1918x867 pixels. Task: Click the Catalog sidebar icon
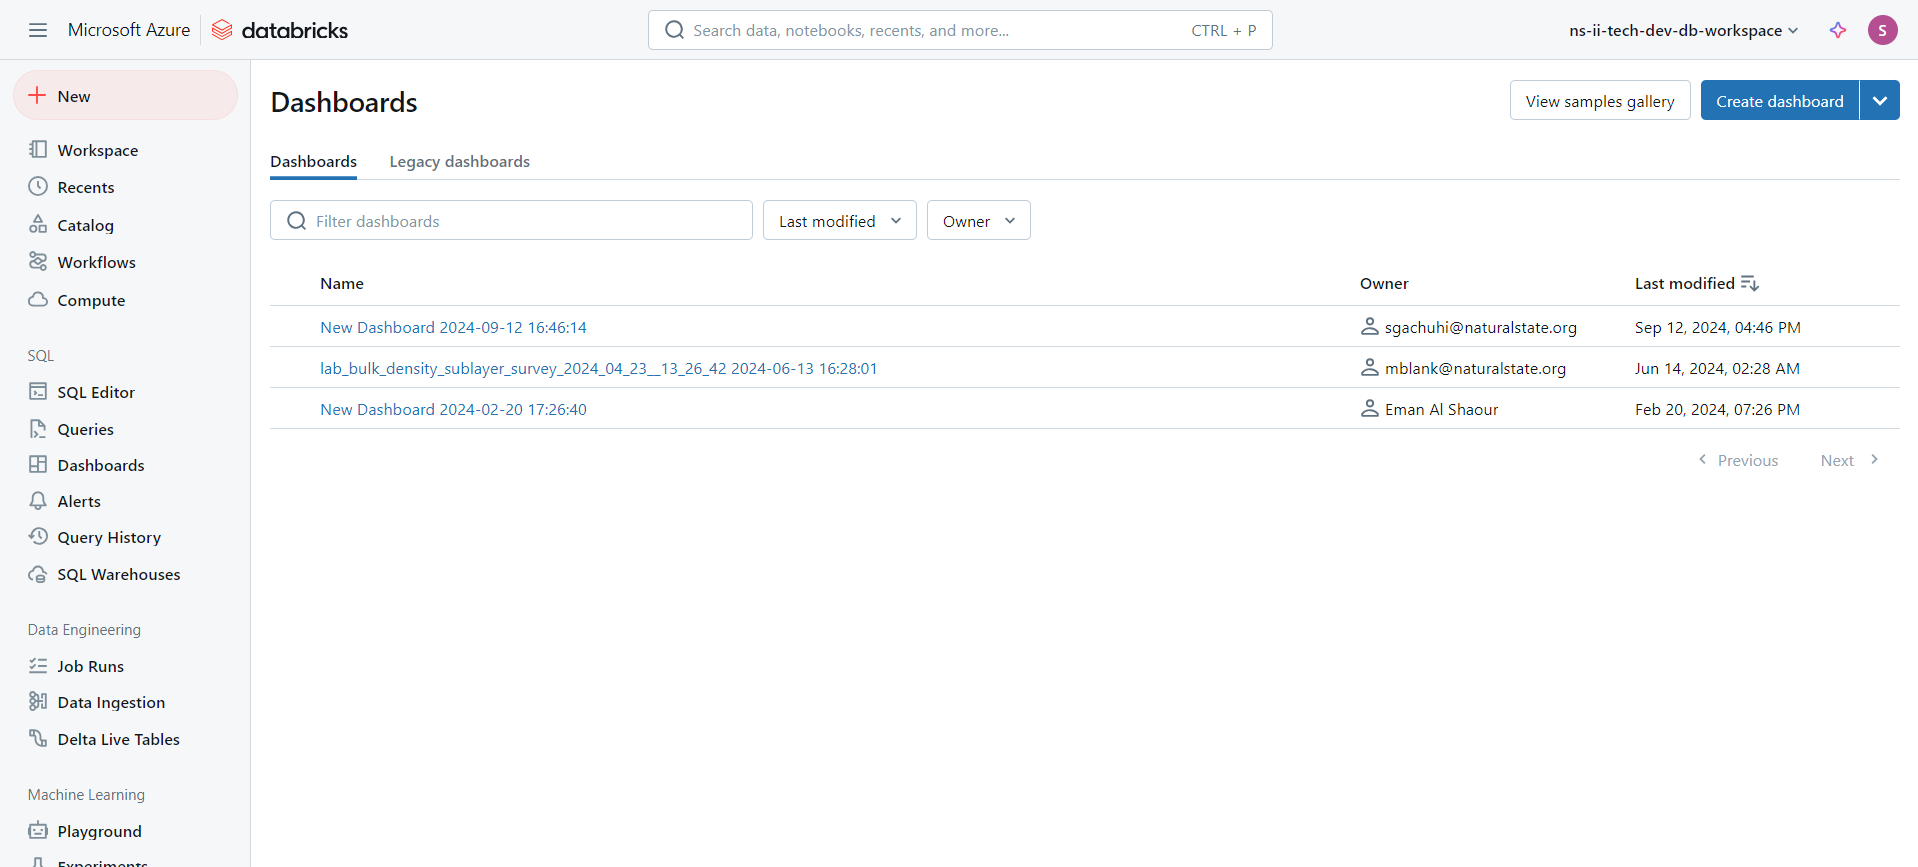(38, 224)
